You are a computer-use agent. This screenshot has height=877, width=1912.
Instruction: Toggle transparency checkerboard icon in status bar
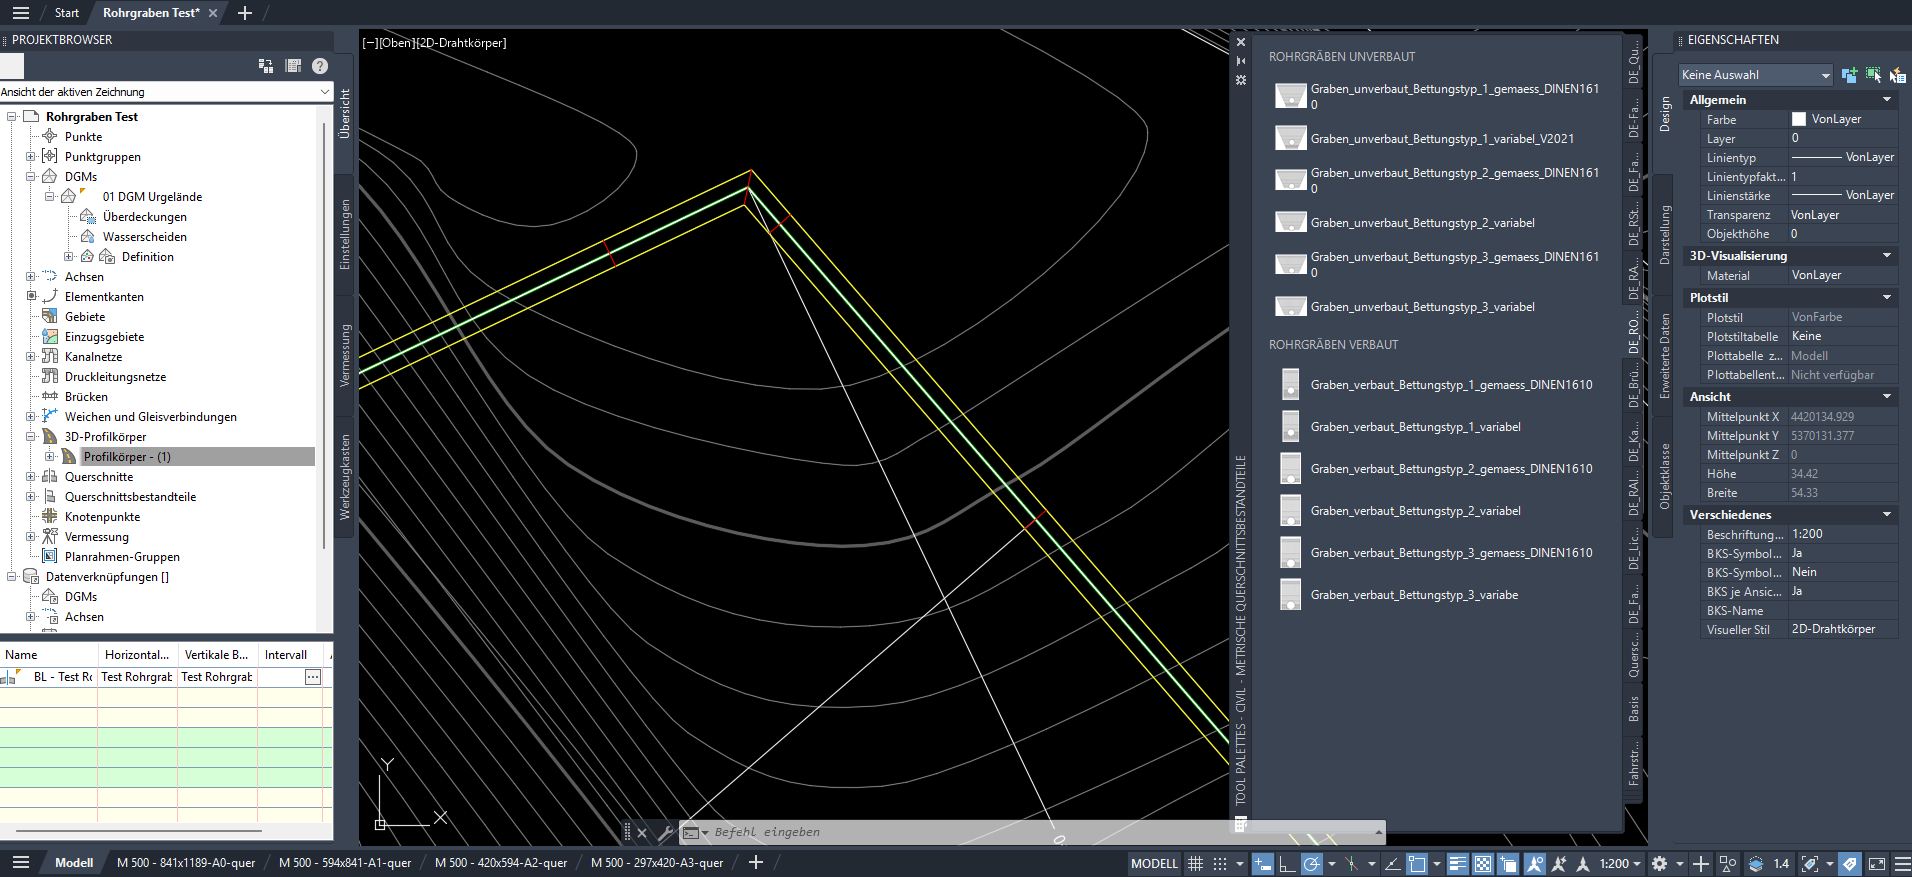1483,863
